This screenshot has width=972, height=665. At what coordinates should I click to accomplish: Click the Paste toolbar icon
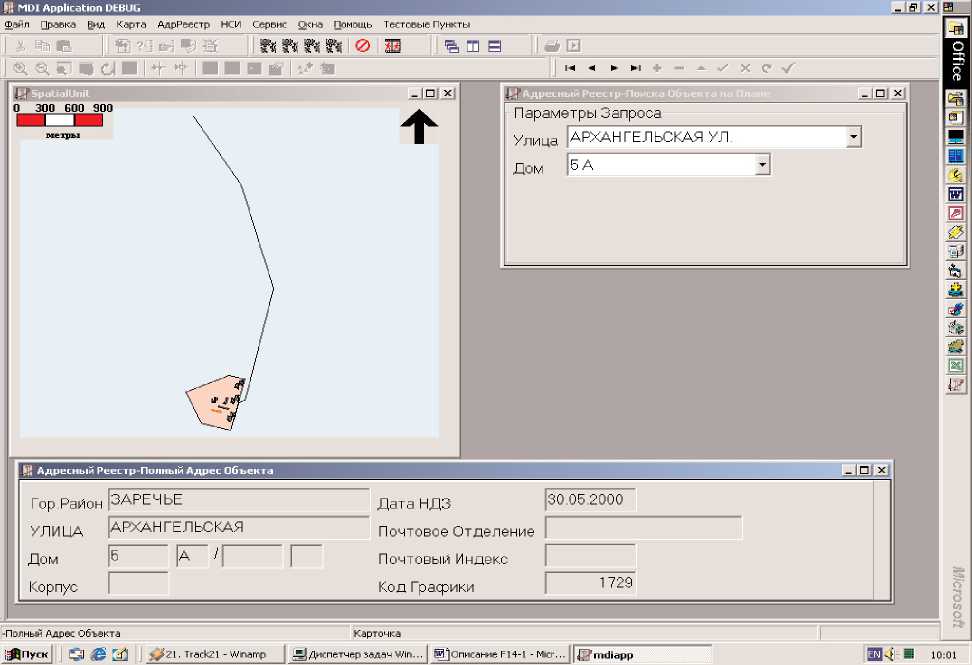point(64,46)
